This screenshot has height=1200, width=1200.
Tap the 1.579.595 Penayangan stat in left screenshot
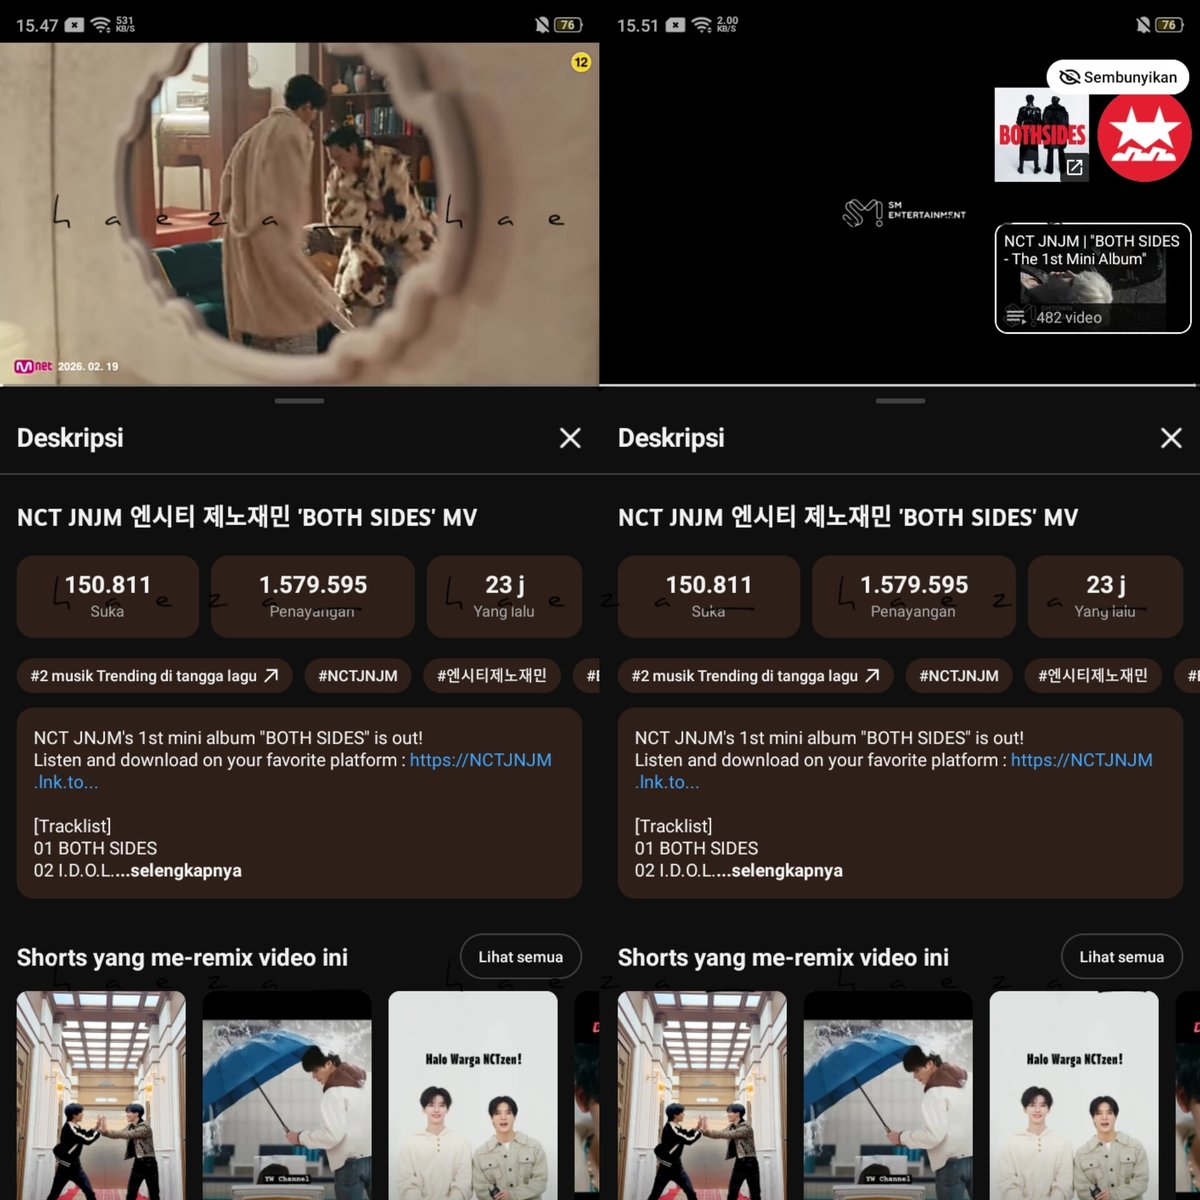coord(312,597)
